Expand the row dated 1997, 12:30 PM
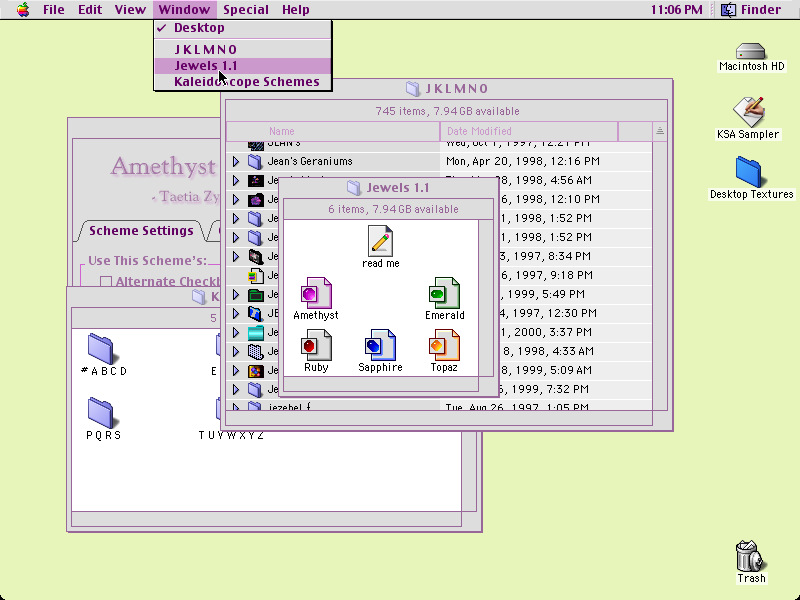The image size is (800, 600). tap(236, 313)
